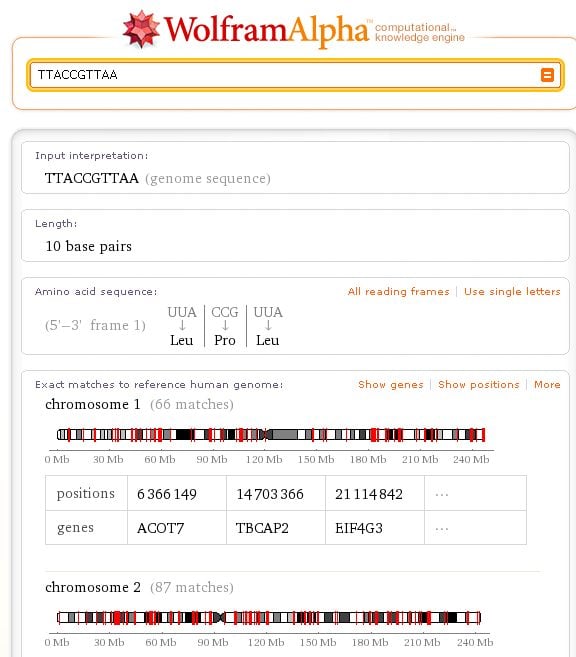The height and width of the screenshot is (657, 576).
Task: Expand results with More link
Action: tap(547, 385)
